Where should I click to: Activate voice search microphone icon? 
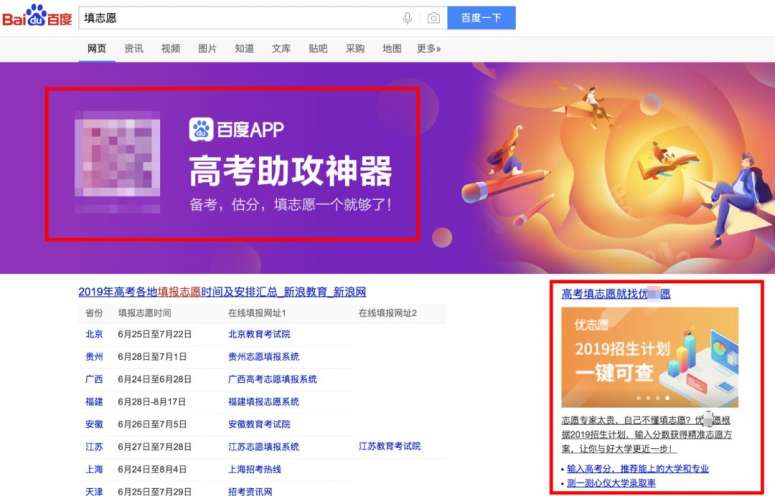[407, 18]
